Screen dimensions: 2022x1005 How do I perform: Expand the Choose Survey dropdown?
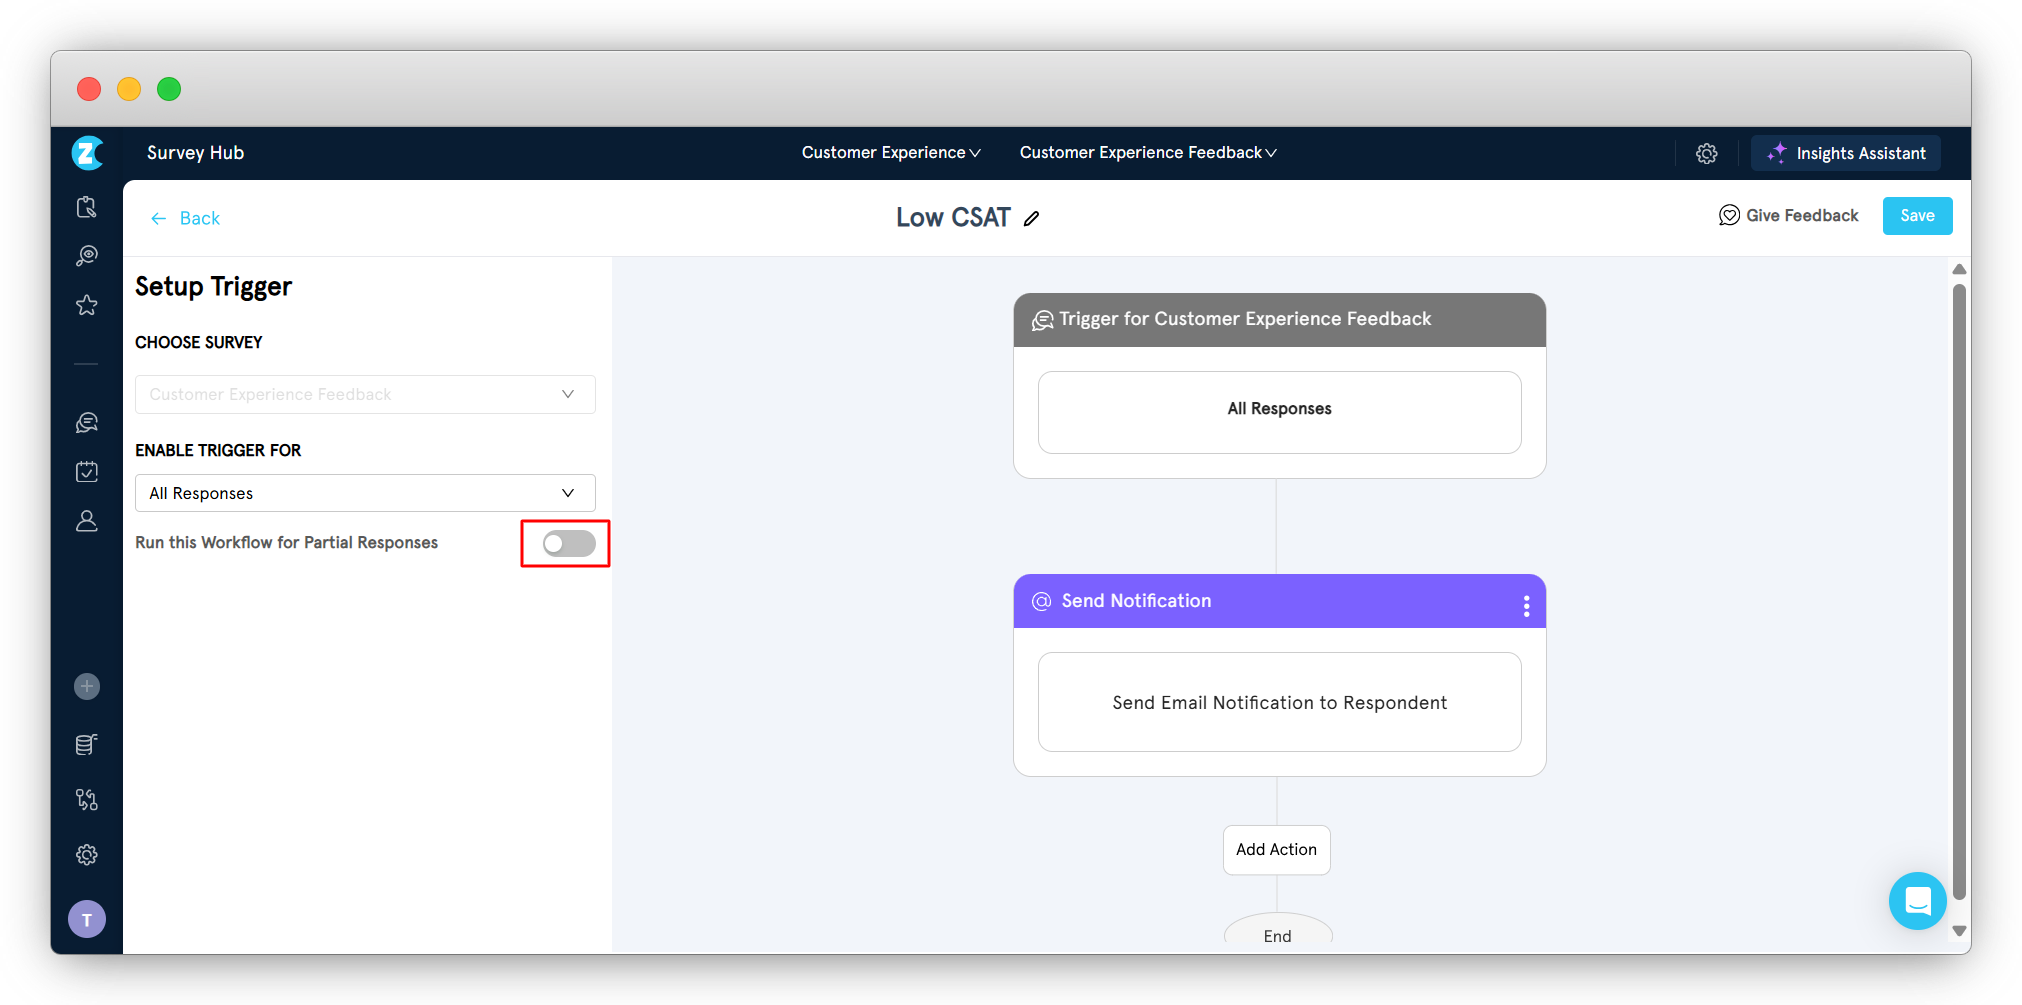click(x=365, y=394)
